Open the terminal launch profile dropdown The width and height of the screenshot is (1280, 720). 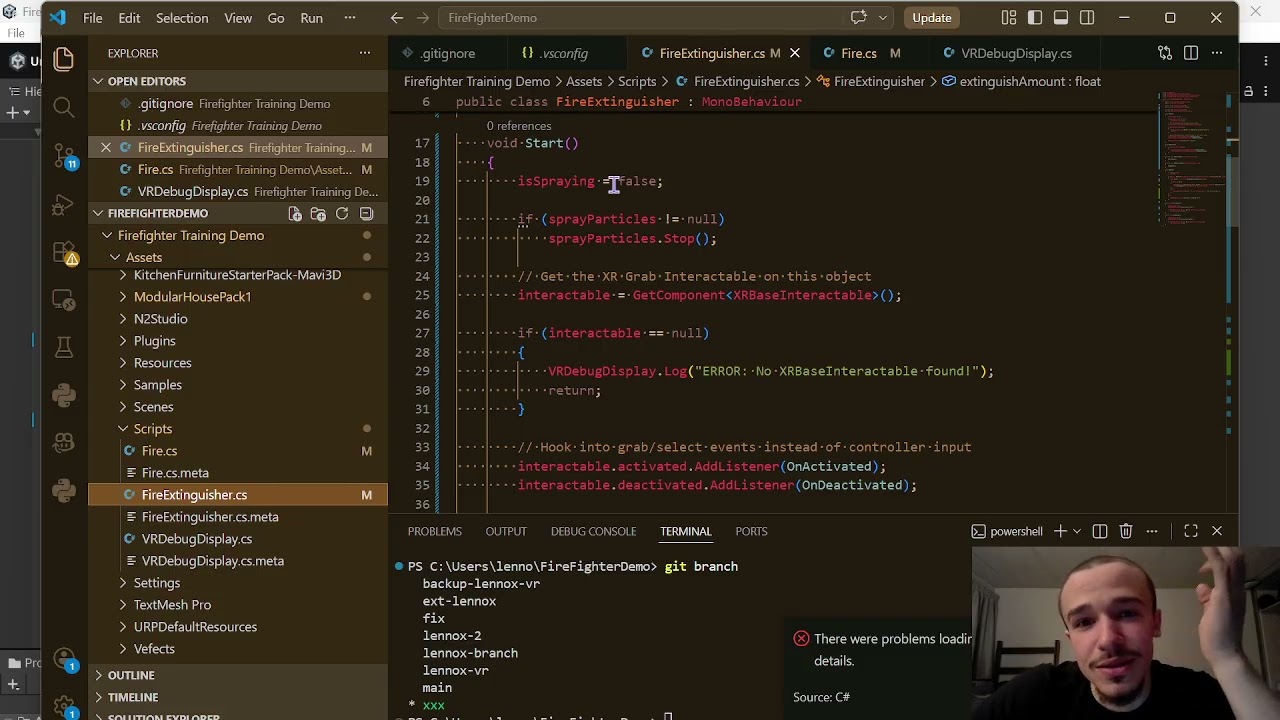coord(1077,531)
